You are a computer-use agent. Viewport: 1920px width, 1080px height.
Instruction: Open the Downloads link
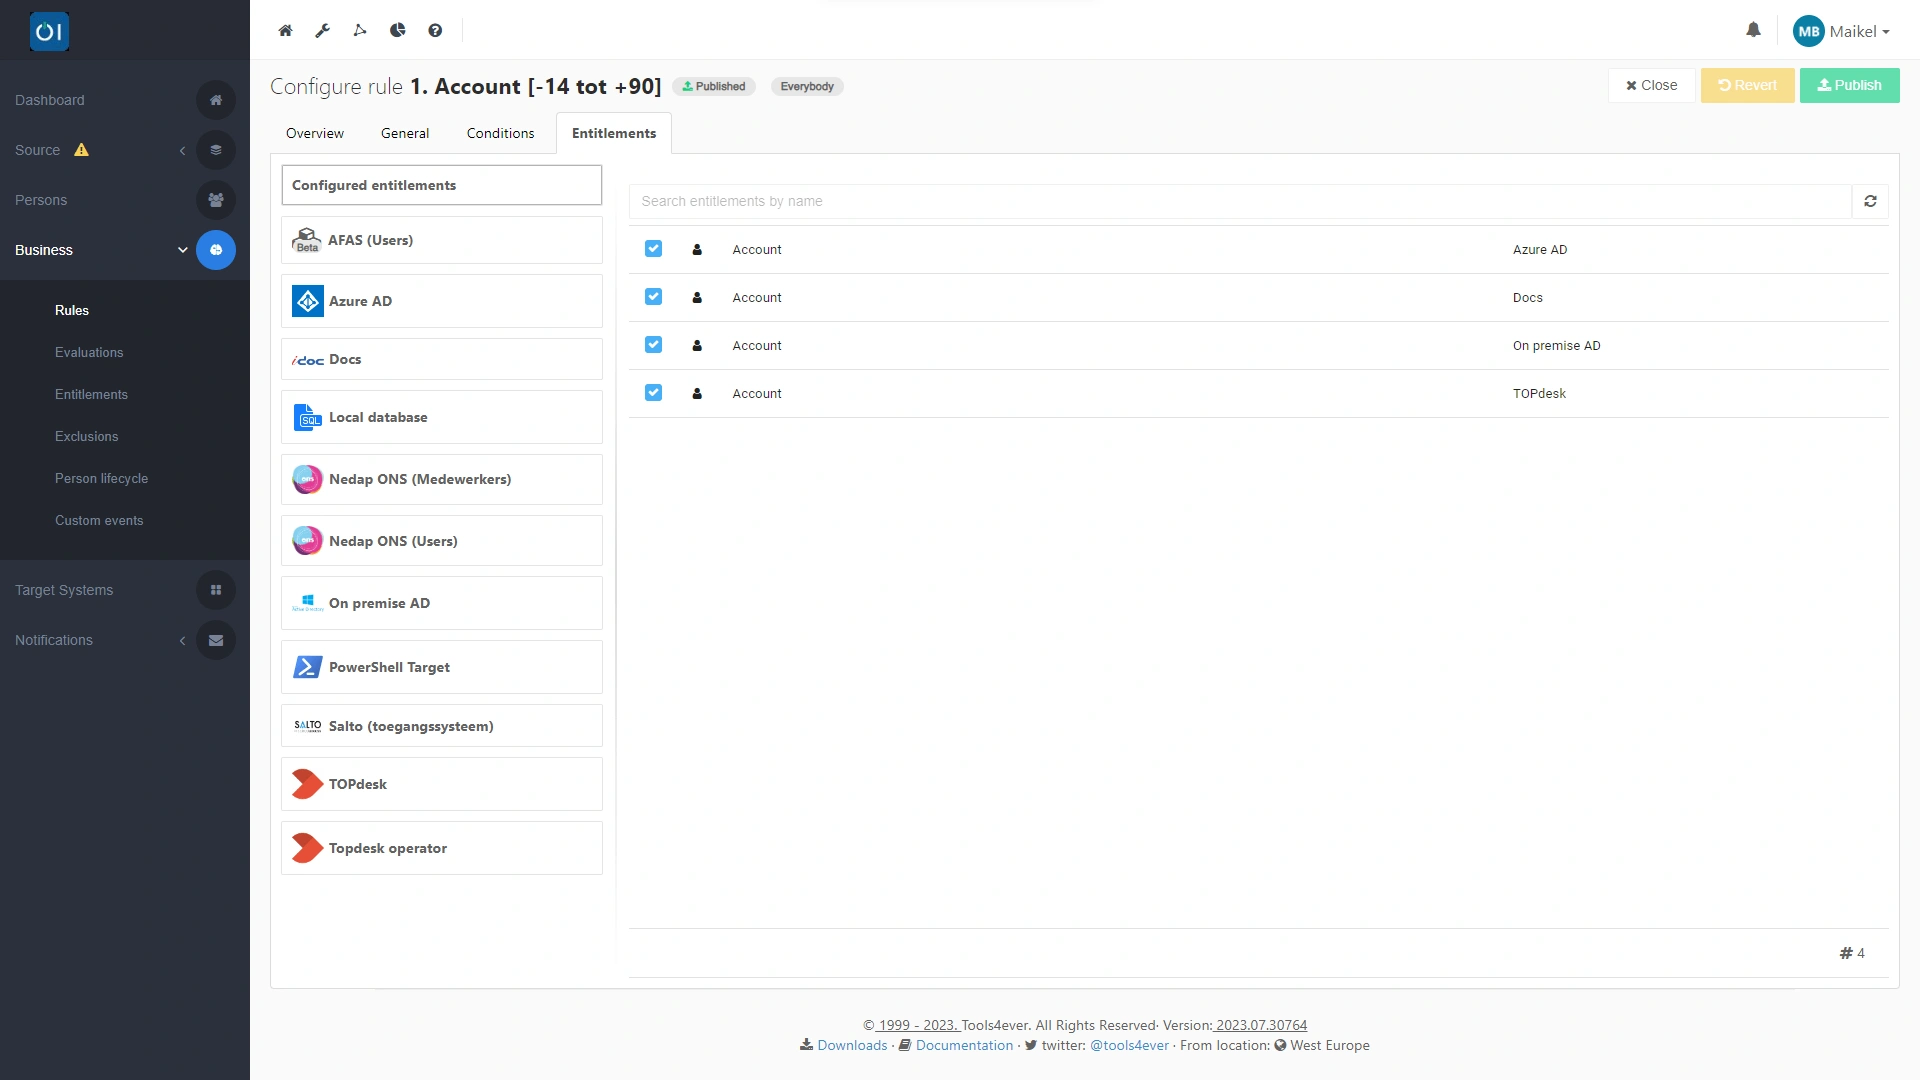(x=852, y=1045)
